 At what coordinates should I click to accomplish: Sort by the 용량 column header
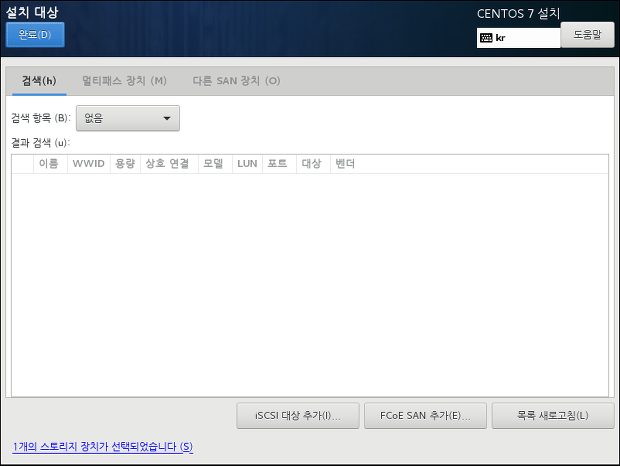pos(125,164)
